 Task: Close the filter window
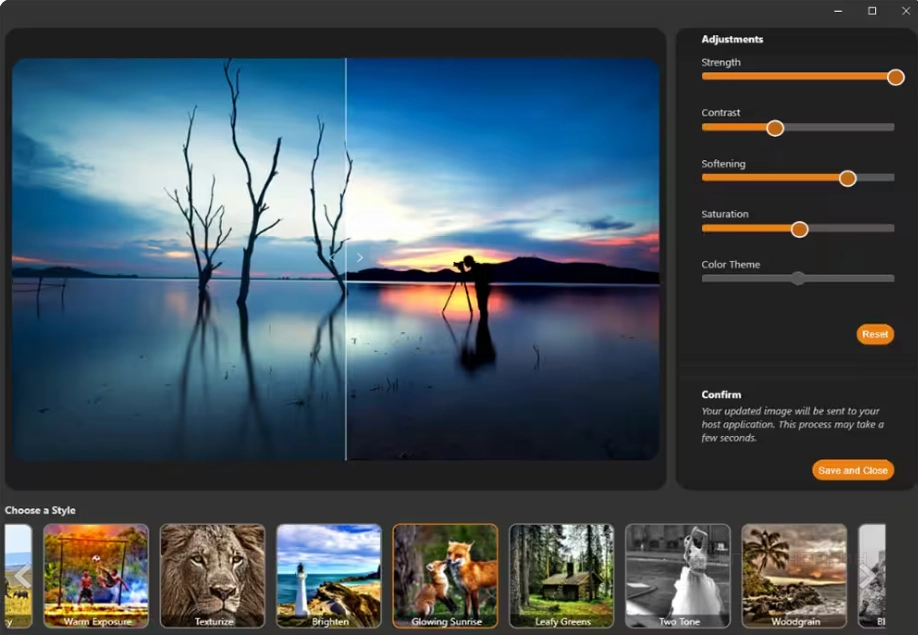coord(905,11)
